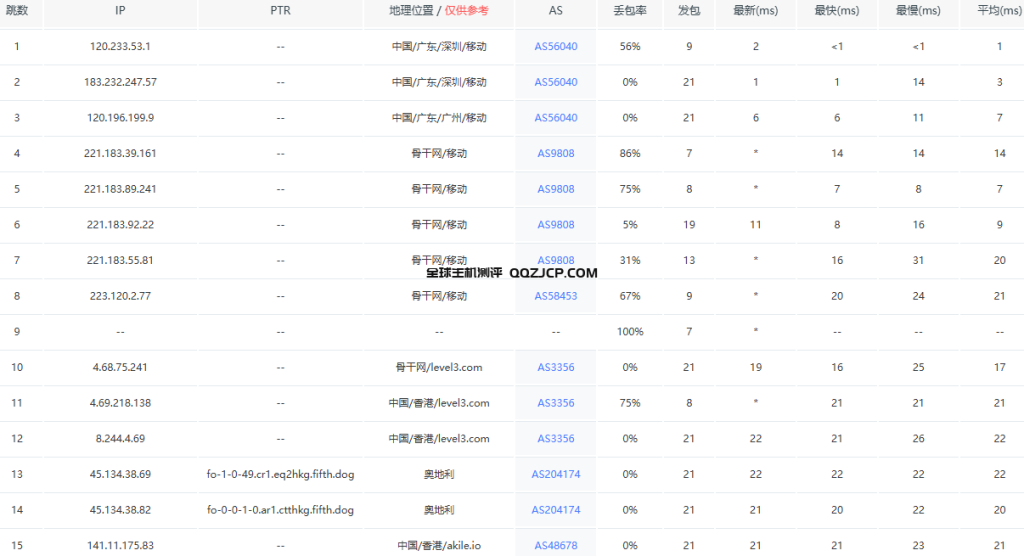Click PTR fo-0-0-1-0.ar1.ctthkg.fifth.dog
Viewport: 1024px width, 556px height.
point(280,510)
